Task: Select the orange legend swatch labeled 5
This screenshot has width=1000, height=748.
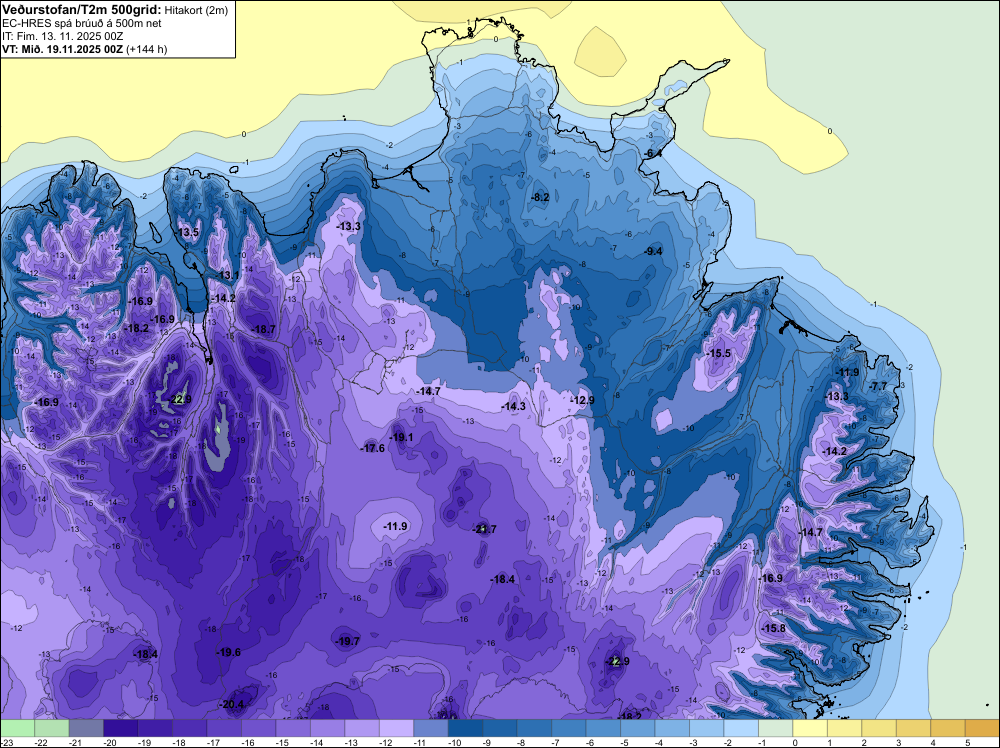Action: [x=982, y=728]
